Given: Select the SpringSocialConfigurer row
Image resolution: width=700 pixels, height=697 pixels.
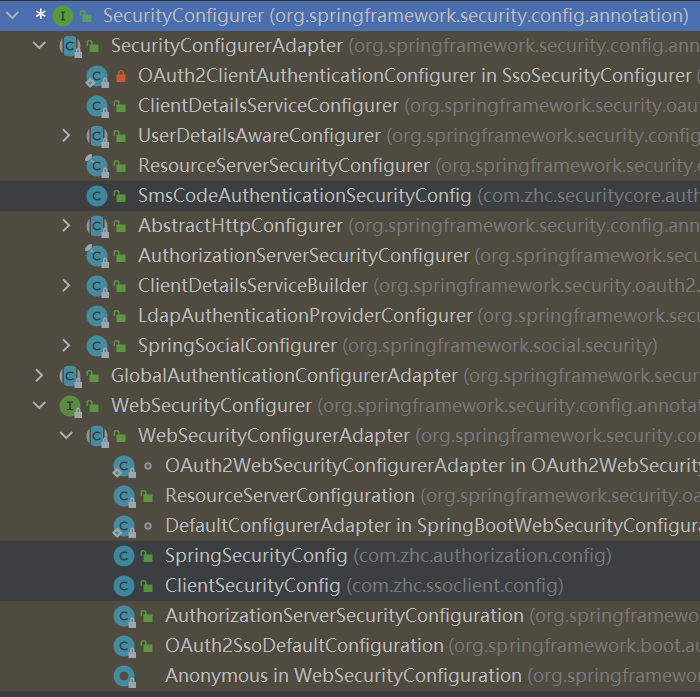Looking at the screenshot, I should tap(350, 346).
